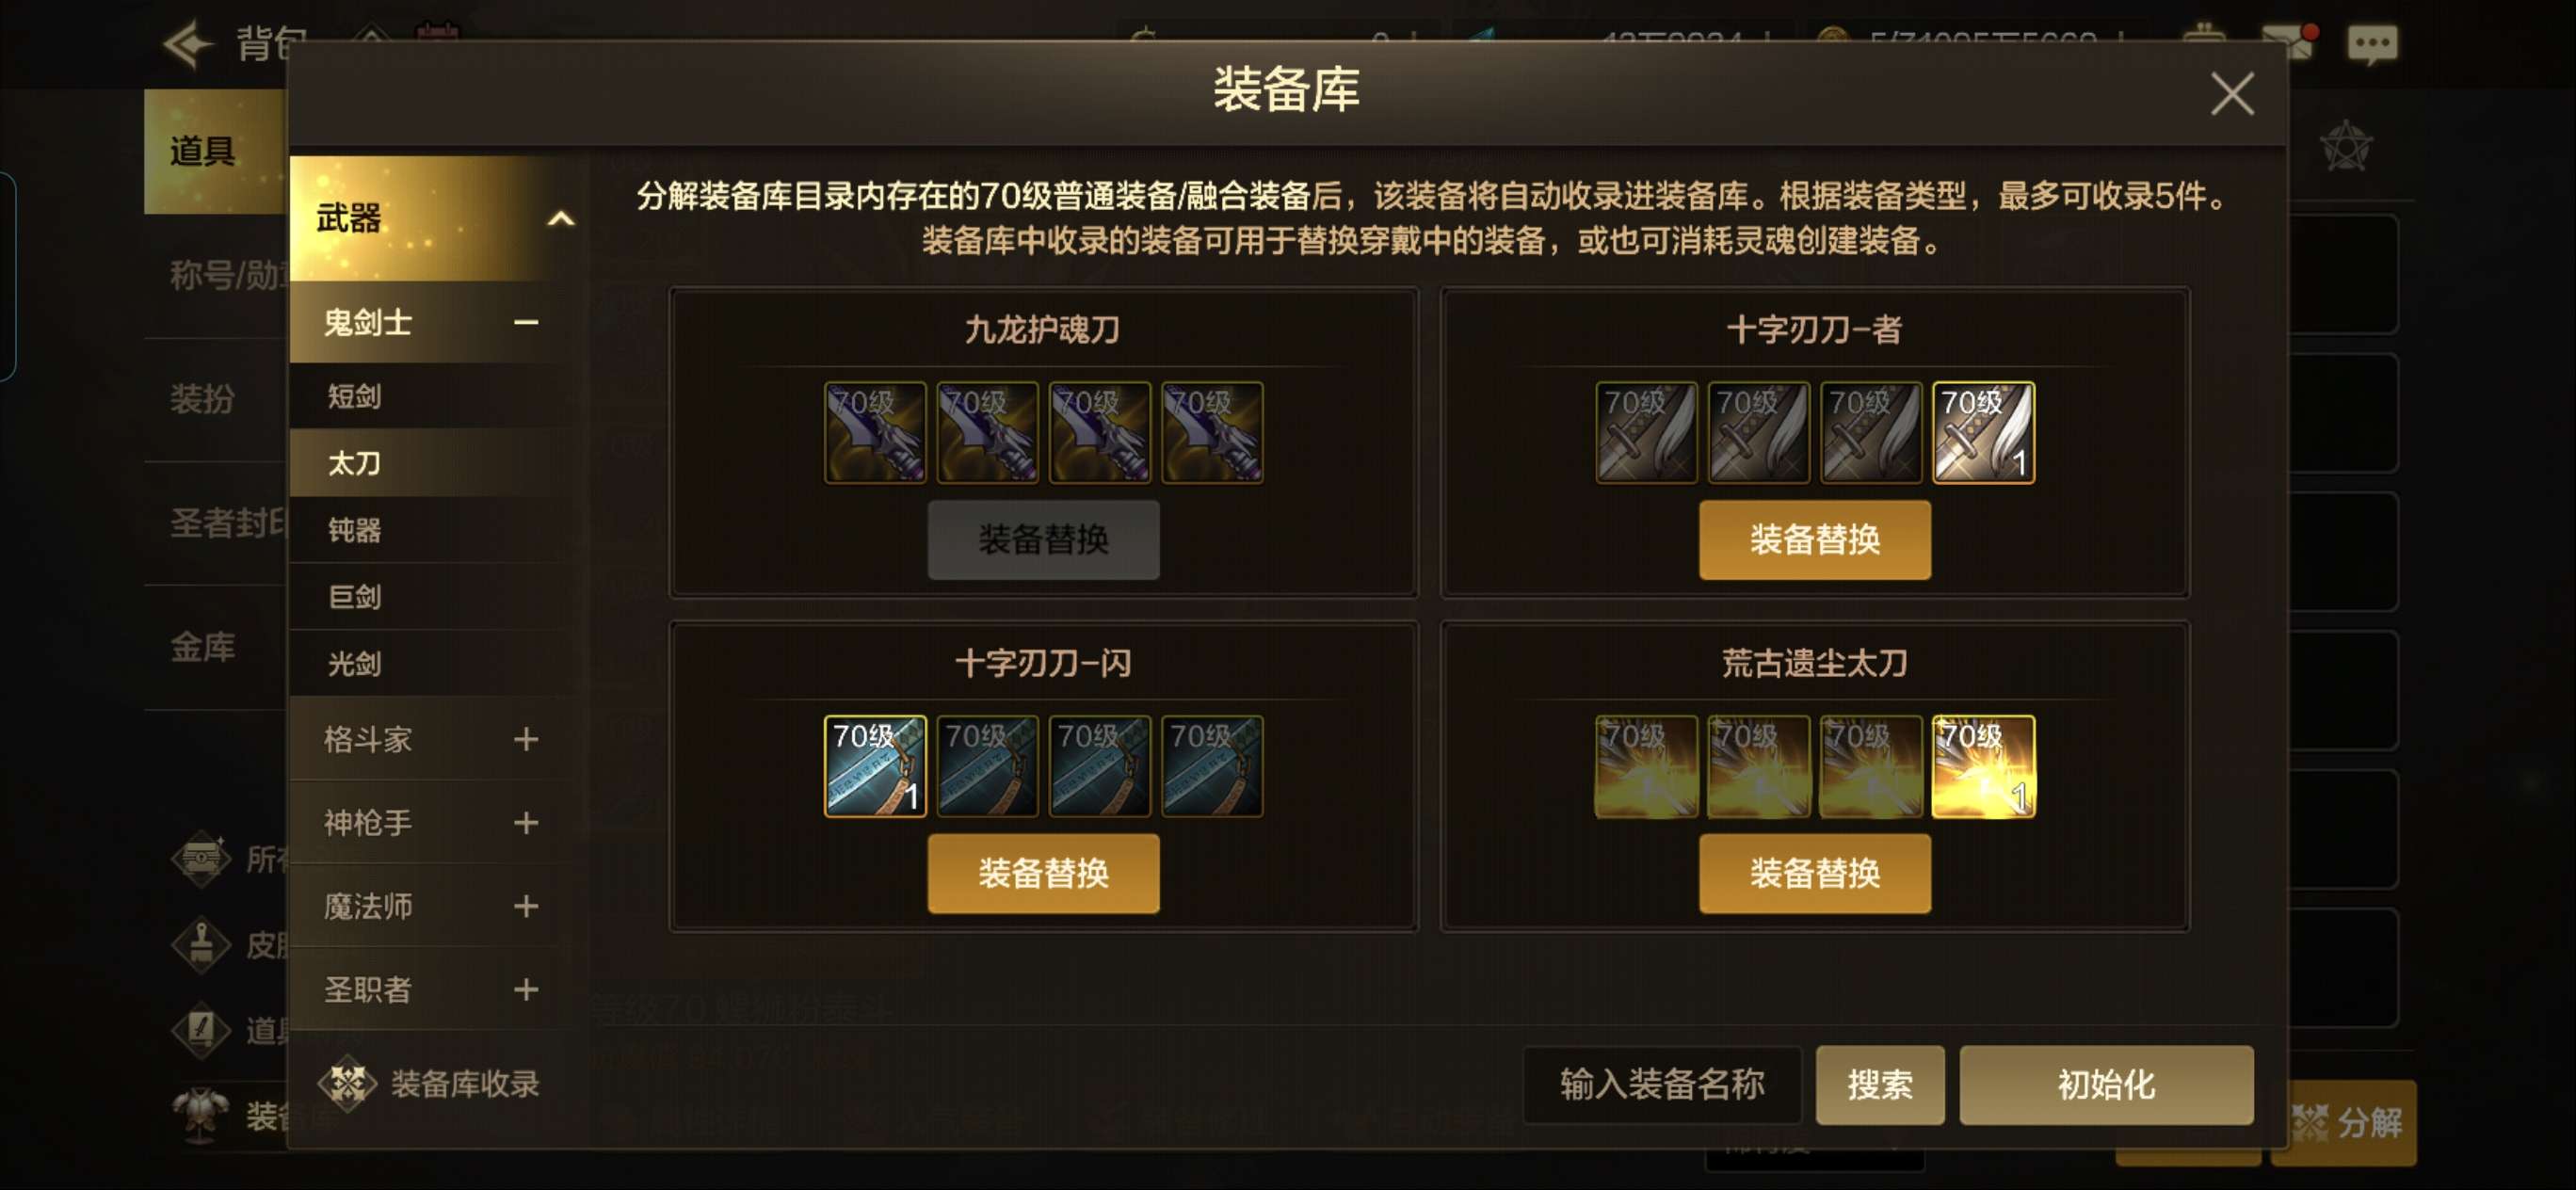Collapse the 鬼剑士 class with the minus sign
This screenshot has width=2576, height=1190.
526,322
